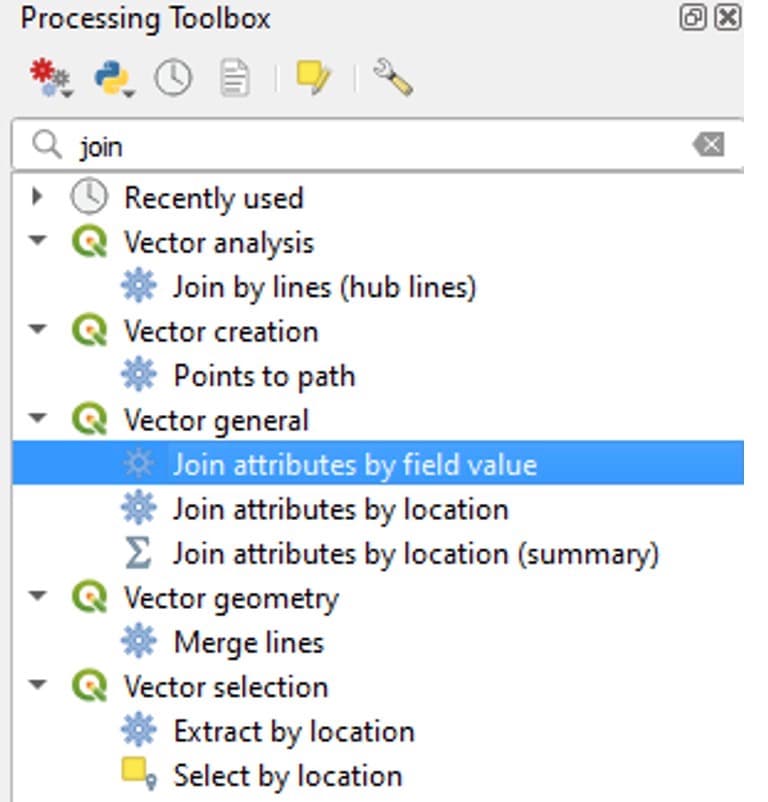
Task: Float the Processing Toolbox panel
Action: (x=692, y=18)
